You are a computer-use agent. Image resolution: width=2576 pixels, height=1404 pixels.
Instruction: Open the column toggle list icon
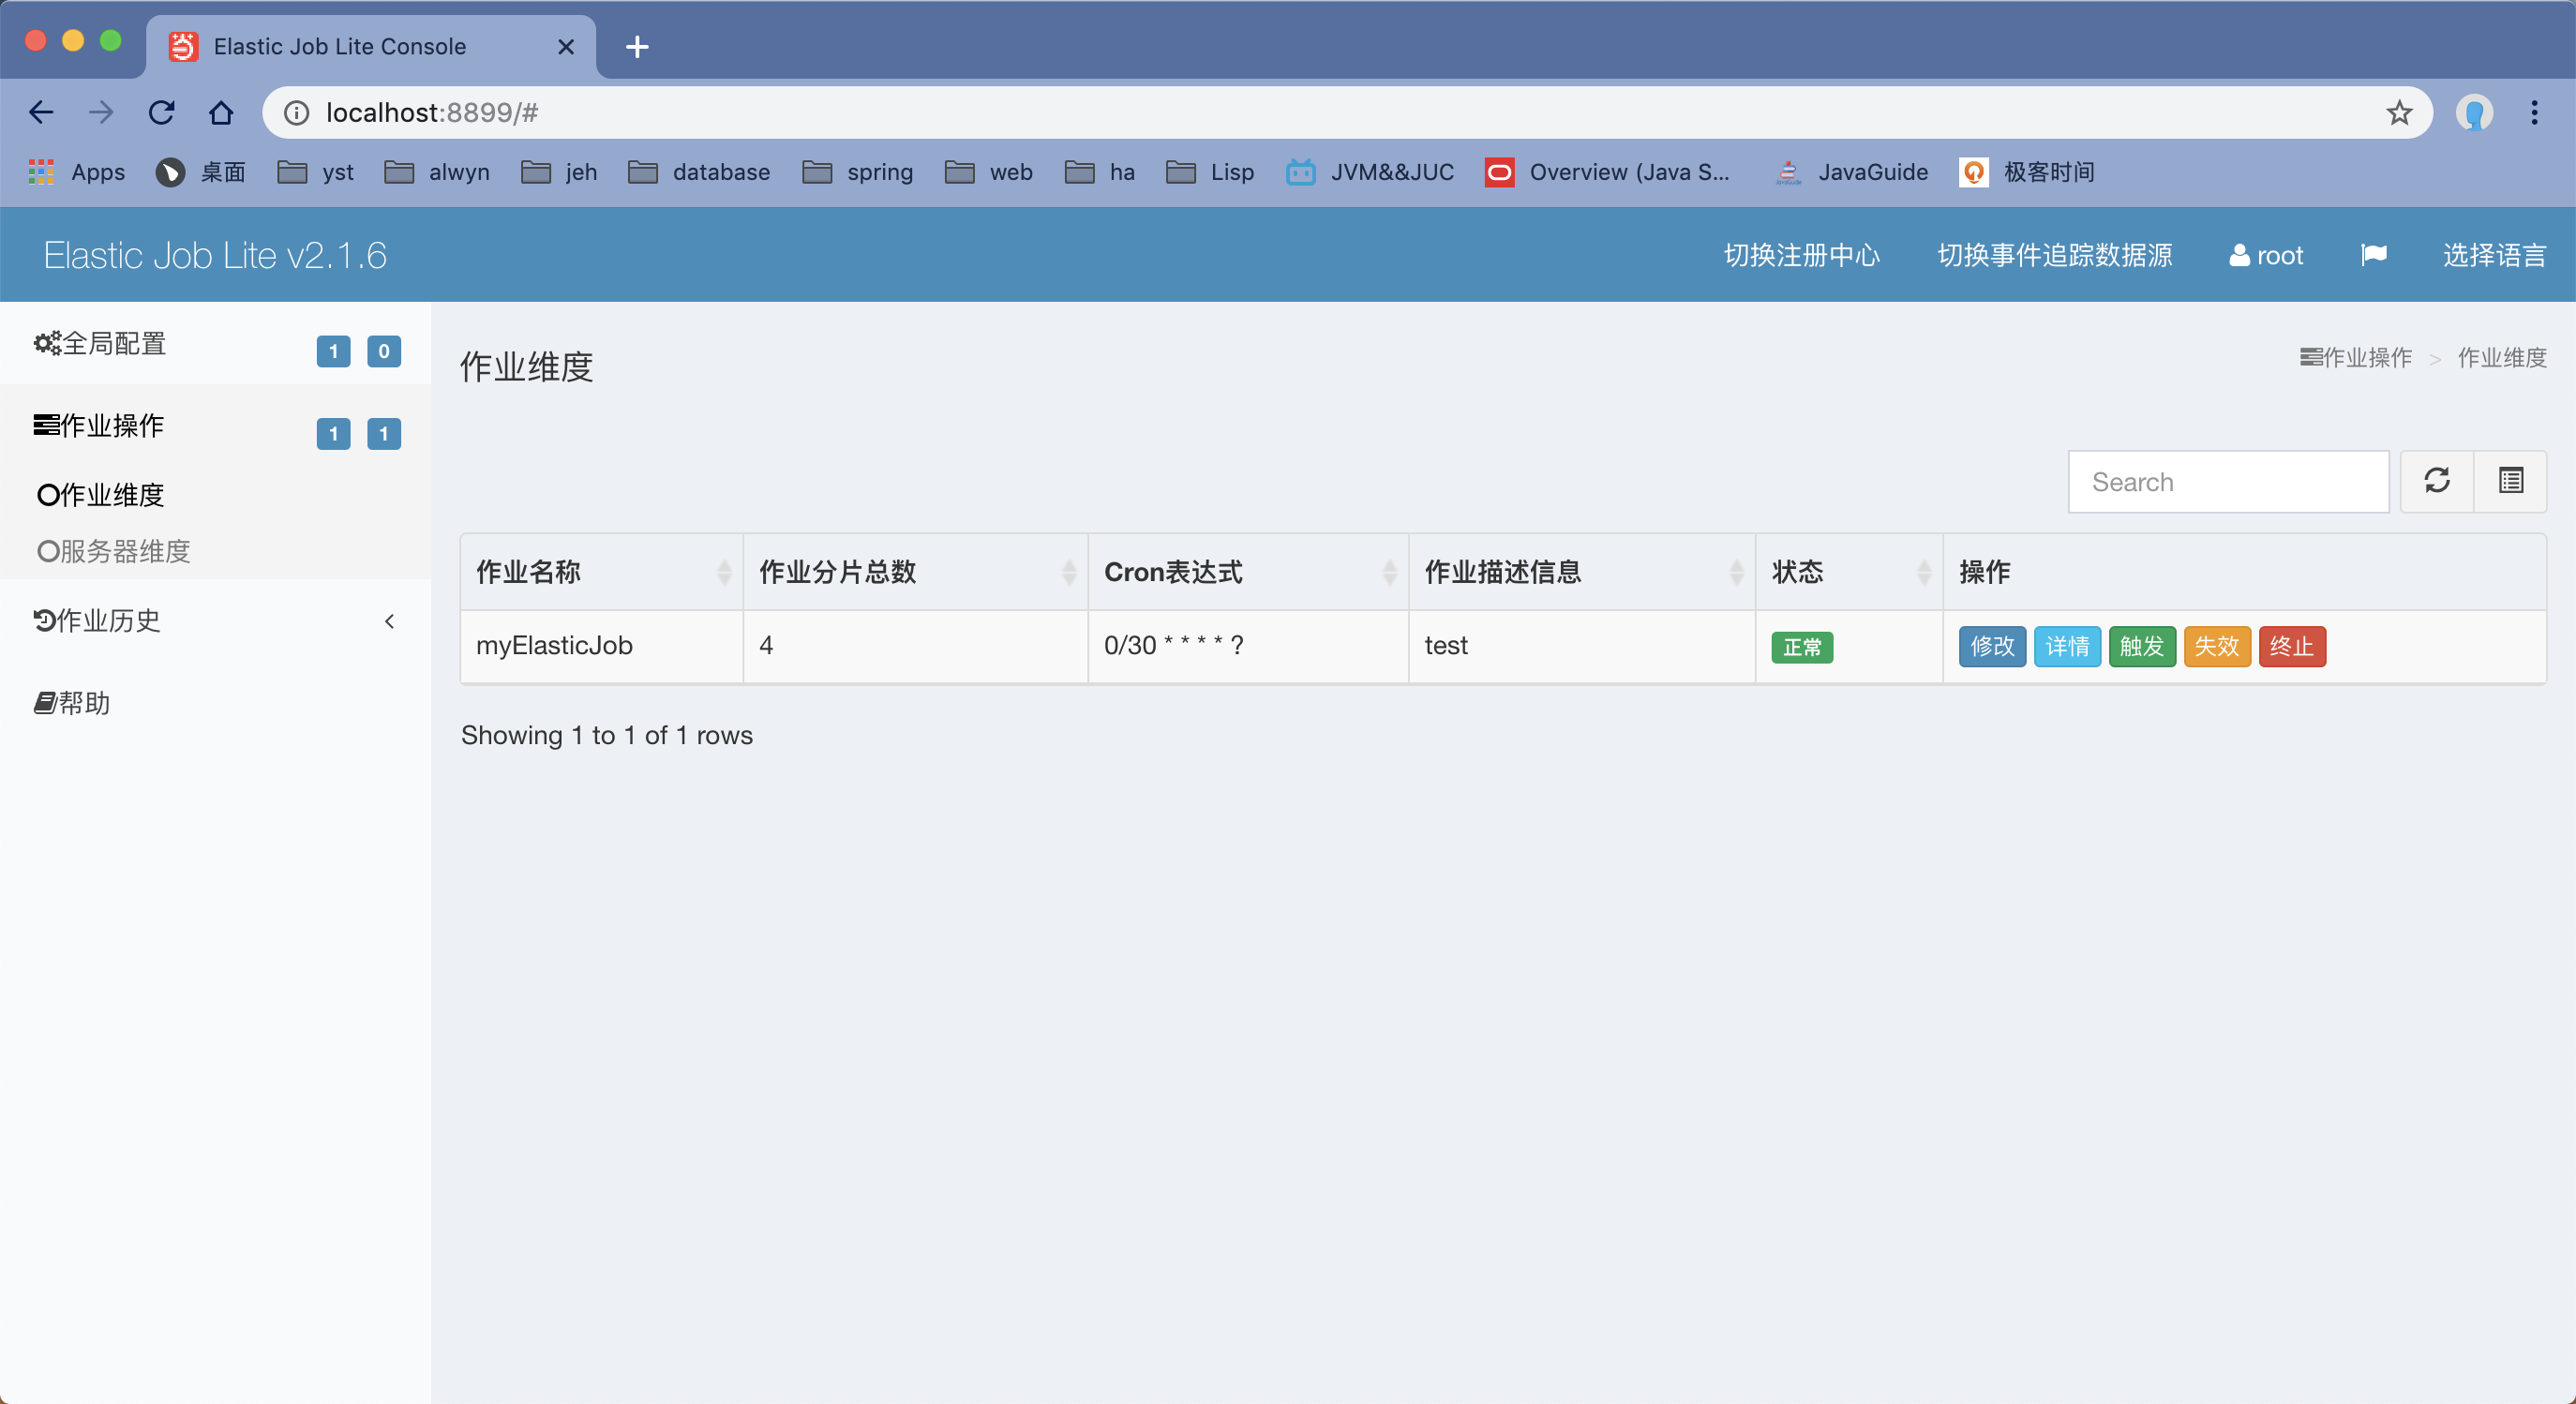pos(2510,481)
